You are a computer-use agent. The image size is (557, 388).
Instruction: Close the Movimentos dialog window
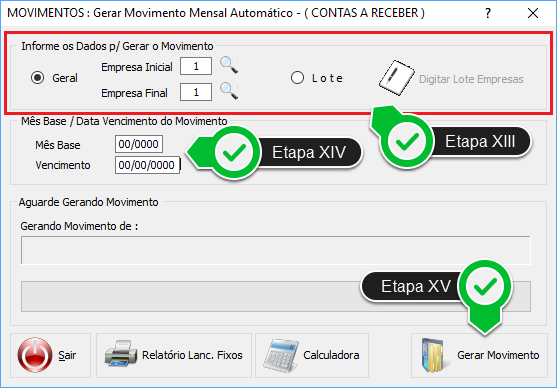533,14
